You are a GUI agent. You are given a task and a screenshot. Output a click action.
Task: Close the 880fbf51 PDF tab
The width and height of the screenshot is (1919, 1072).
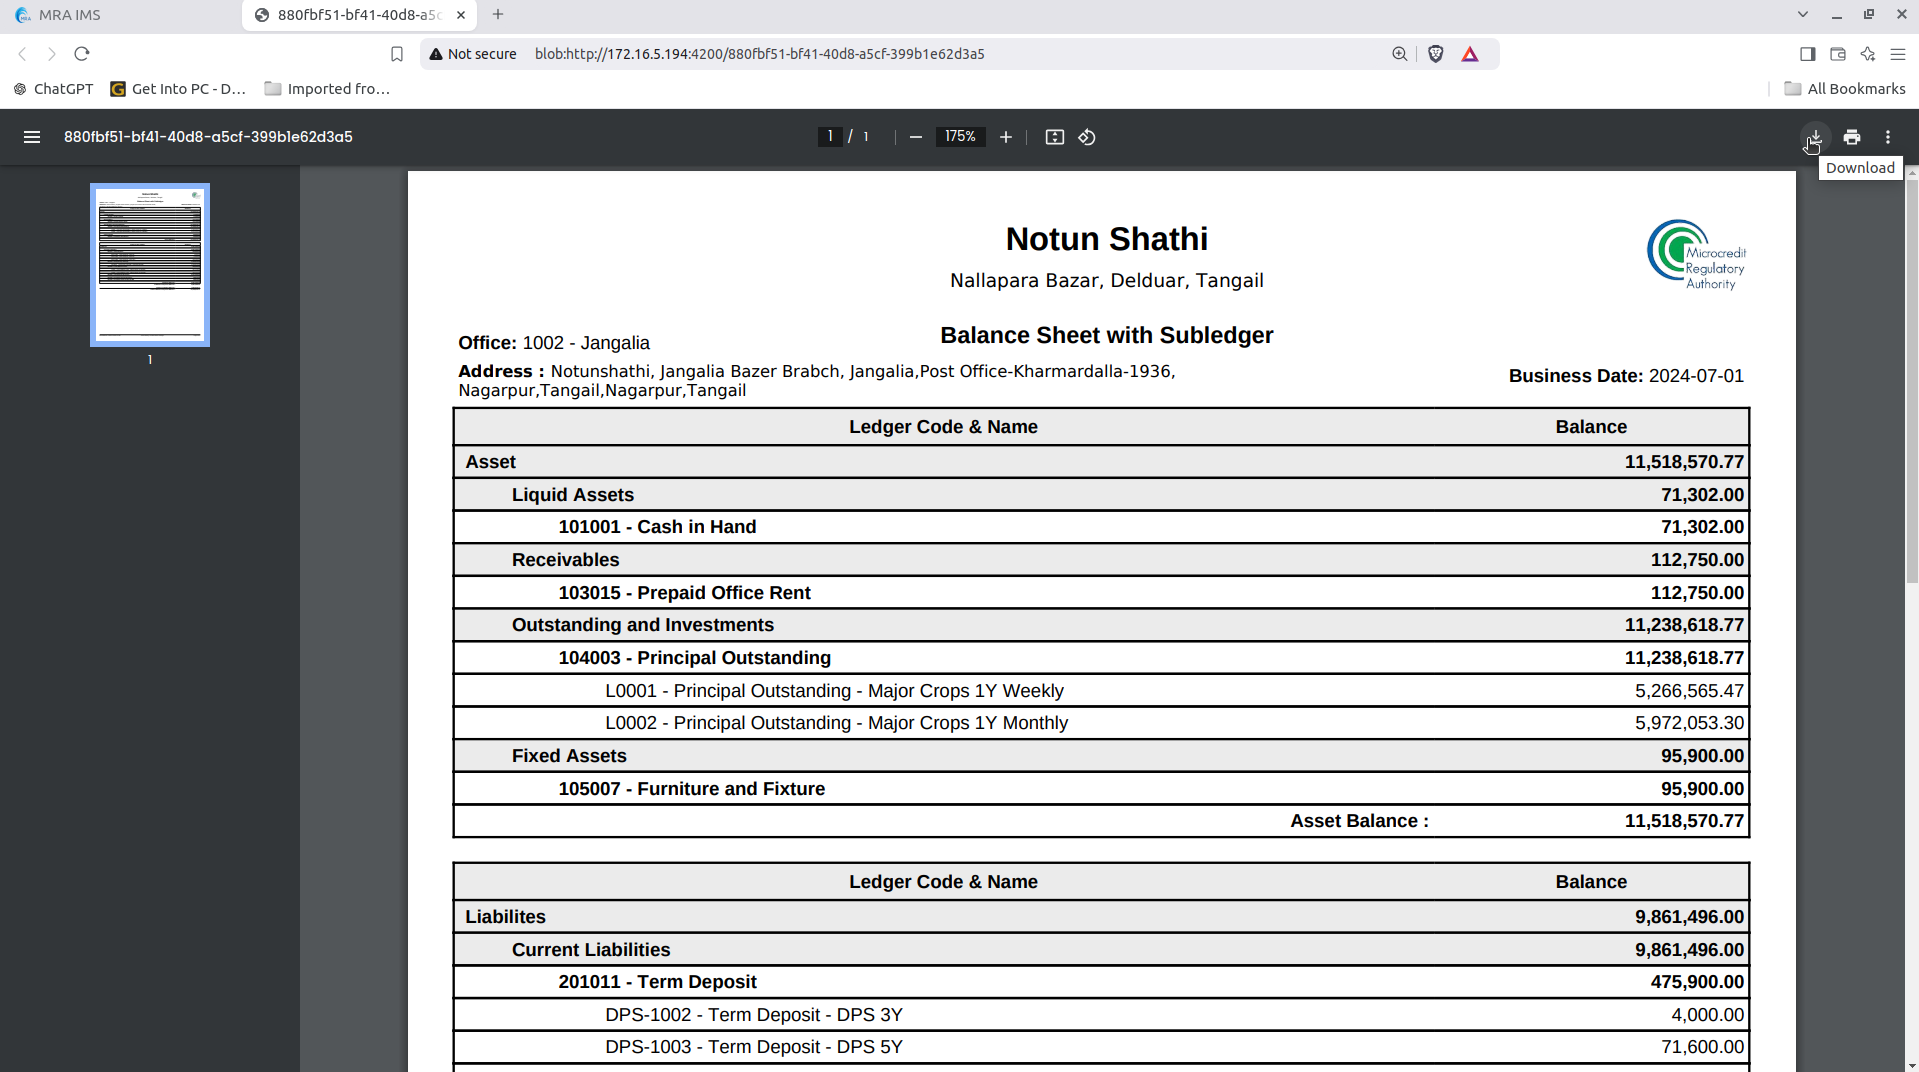[x=461, y=15]
